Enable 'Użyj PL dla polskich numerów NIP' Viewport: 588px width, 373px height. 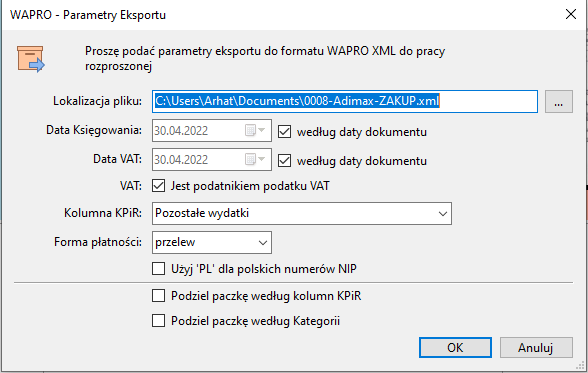(x=158, y=269)
